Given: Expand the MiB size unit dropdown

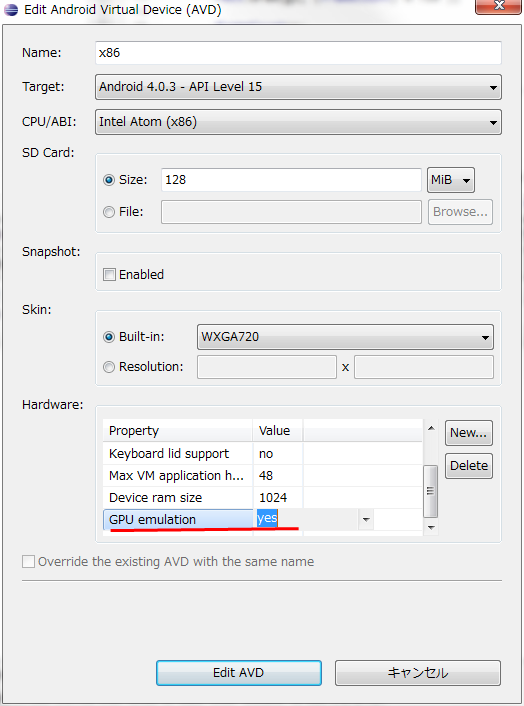Looking at the screenshot, I should coord(451,180).
